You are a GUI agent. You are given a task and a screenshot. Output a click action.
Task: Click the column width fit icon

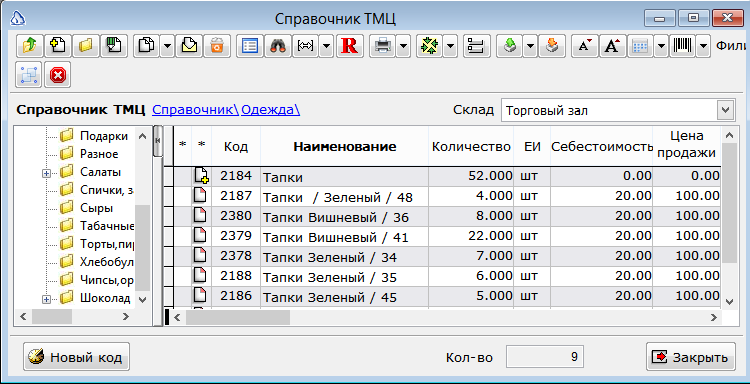[x=306, y=45]
